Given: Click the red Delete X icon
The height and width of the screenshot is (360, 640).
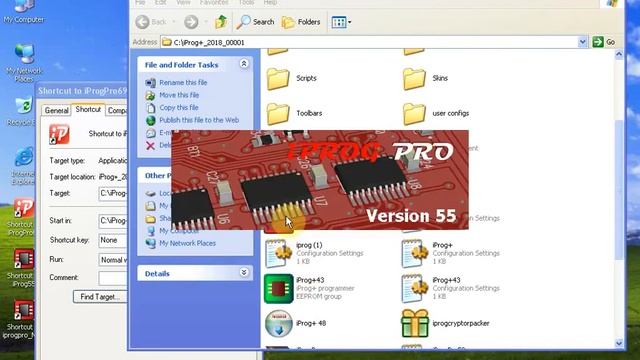Looking at the screenshot, I should (x=151, y=145).
